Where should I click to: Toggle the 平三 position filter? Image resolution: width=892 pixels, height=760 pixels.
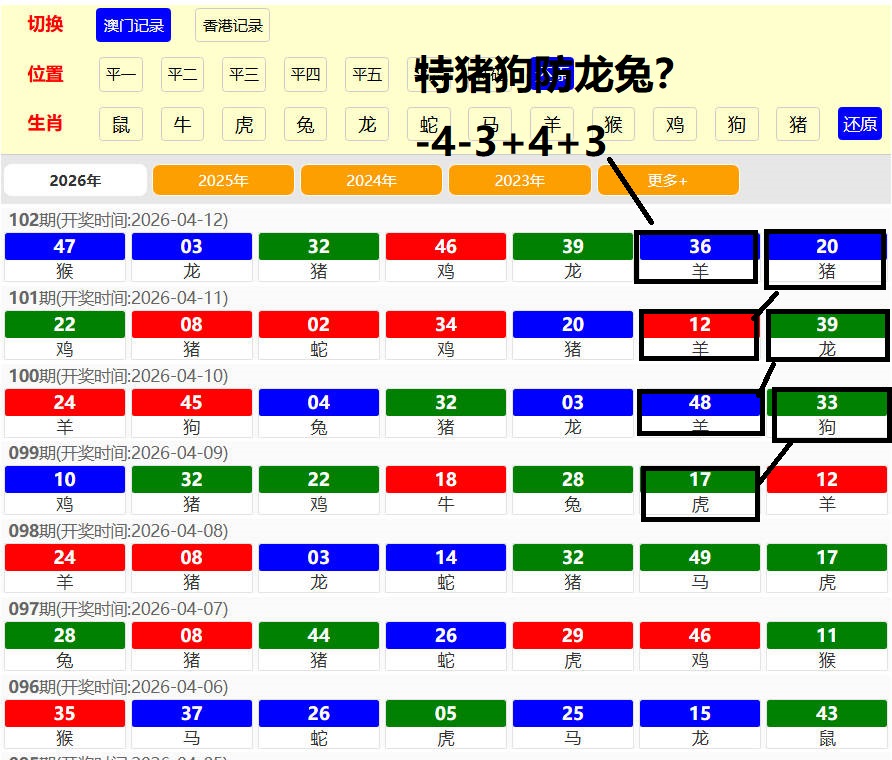point(244,75)
